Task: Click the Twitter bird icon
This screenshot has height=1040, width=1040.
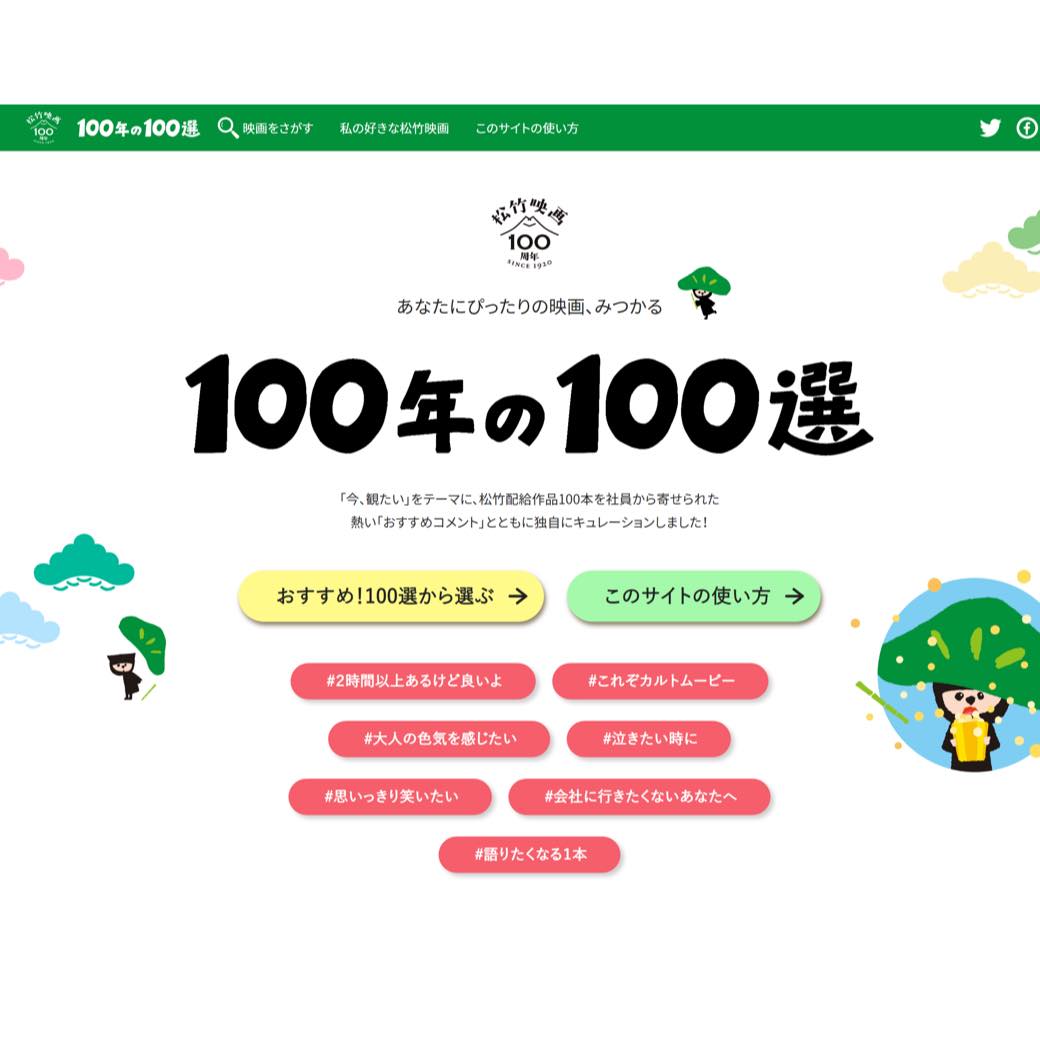Action: point(990,127)
